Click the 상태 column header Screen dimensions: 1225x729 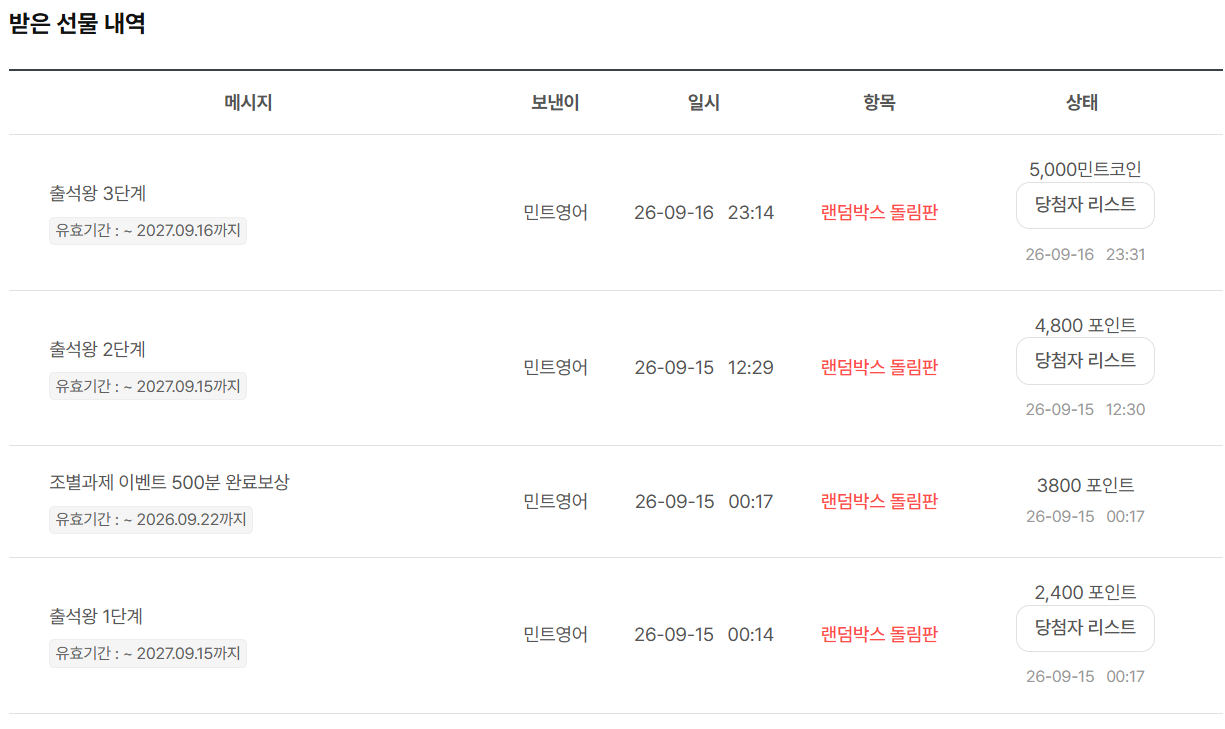point(1082,102)
